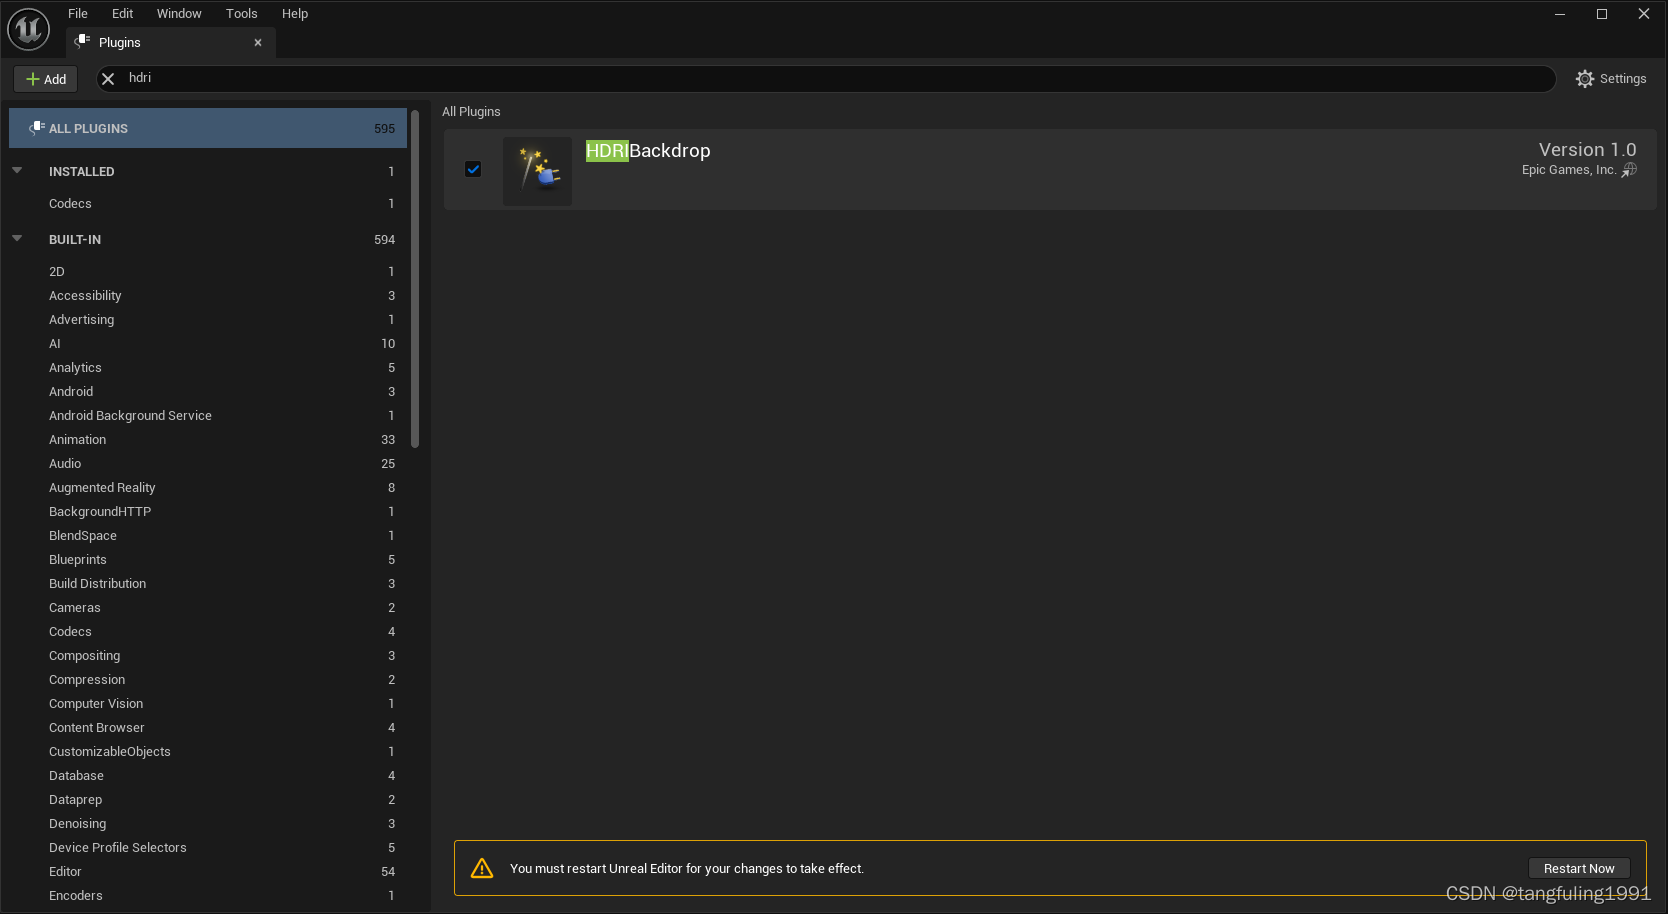Click the Unreal Engine logo icon
Screen dimensions: 1668x914
(28, 29)
